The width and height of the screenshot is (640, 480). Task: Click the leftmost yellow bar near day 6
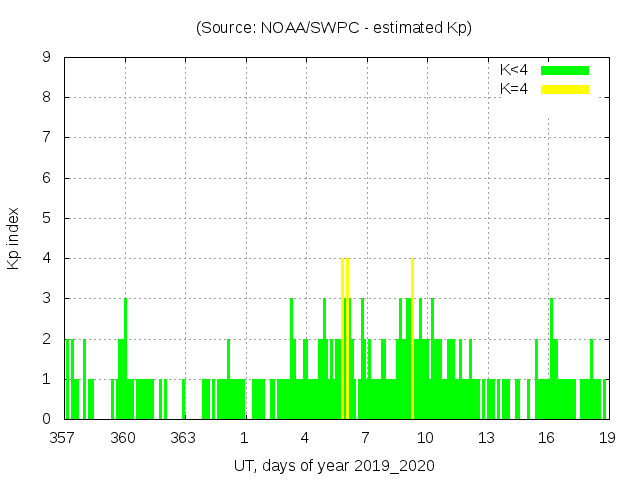click(x=342, y=340)
